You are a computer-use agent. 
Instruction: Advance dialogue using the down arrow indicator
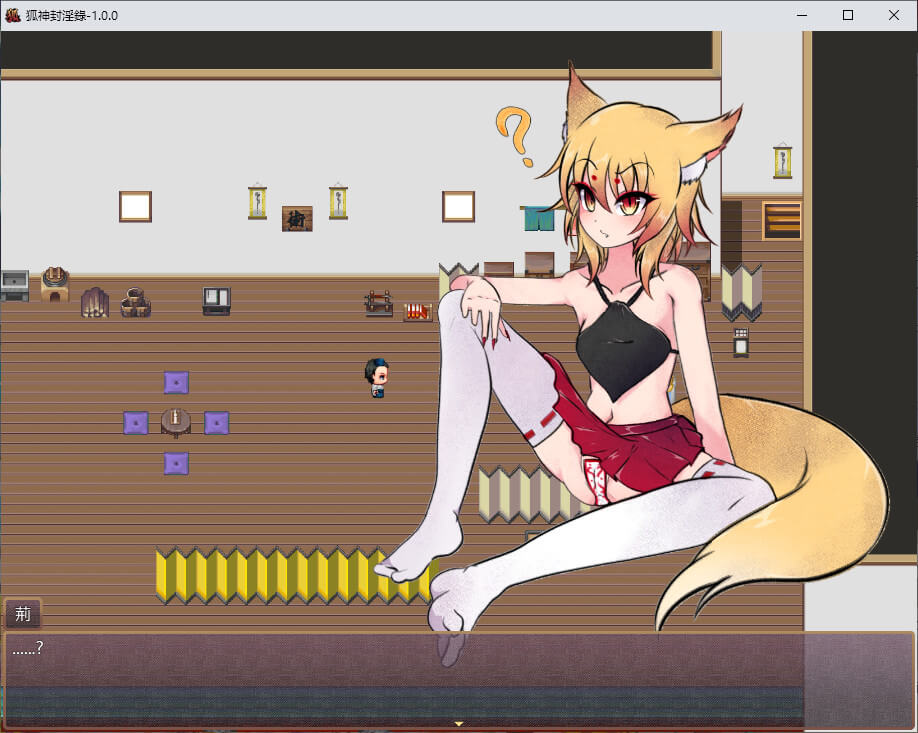459,722
